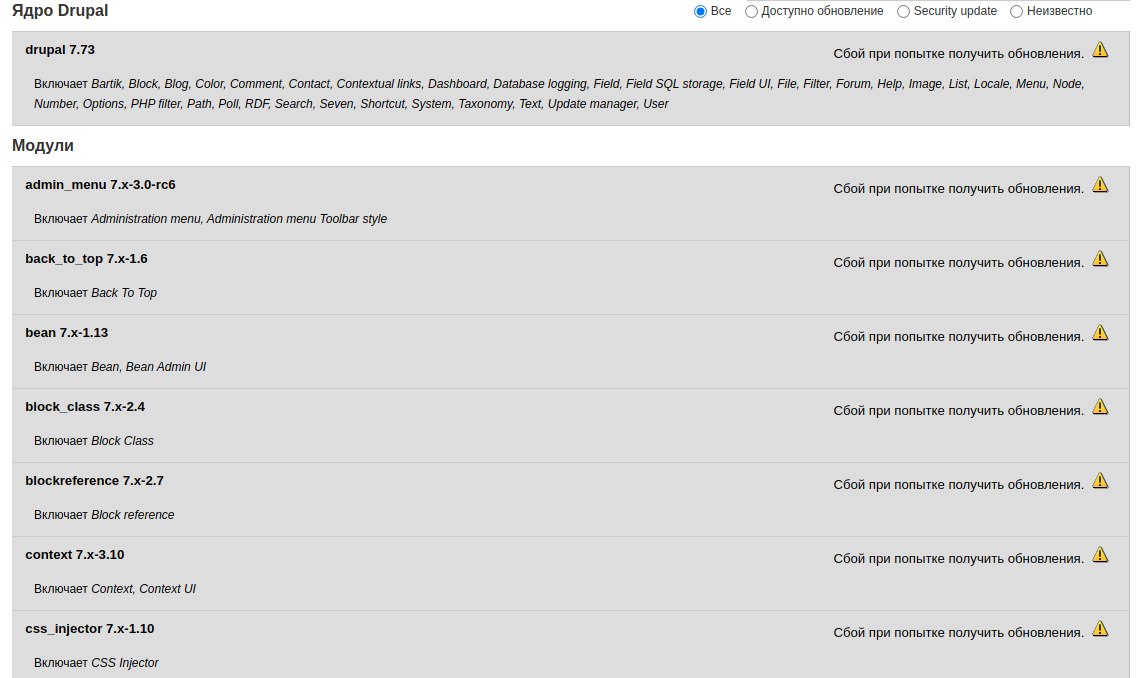Image resolution: width=1137 pixels, height=678 pixels.
Task: Click the "Back To Top" includes text
Action: (x=124, y=293)
